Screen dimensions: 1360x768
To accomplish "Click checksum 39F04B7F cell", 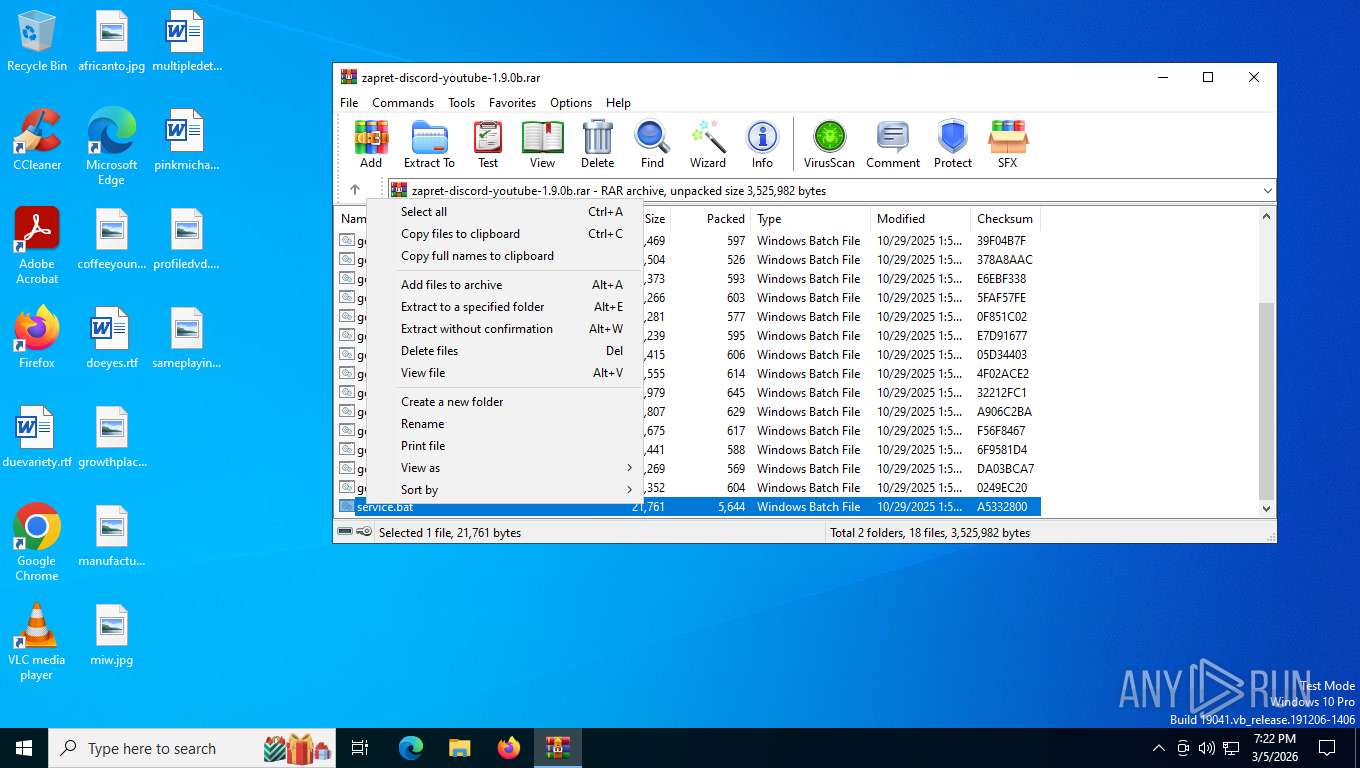I will 1001,241.
